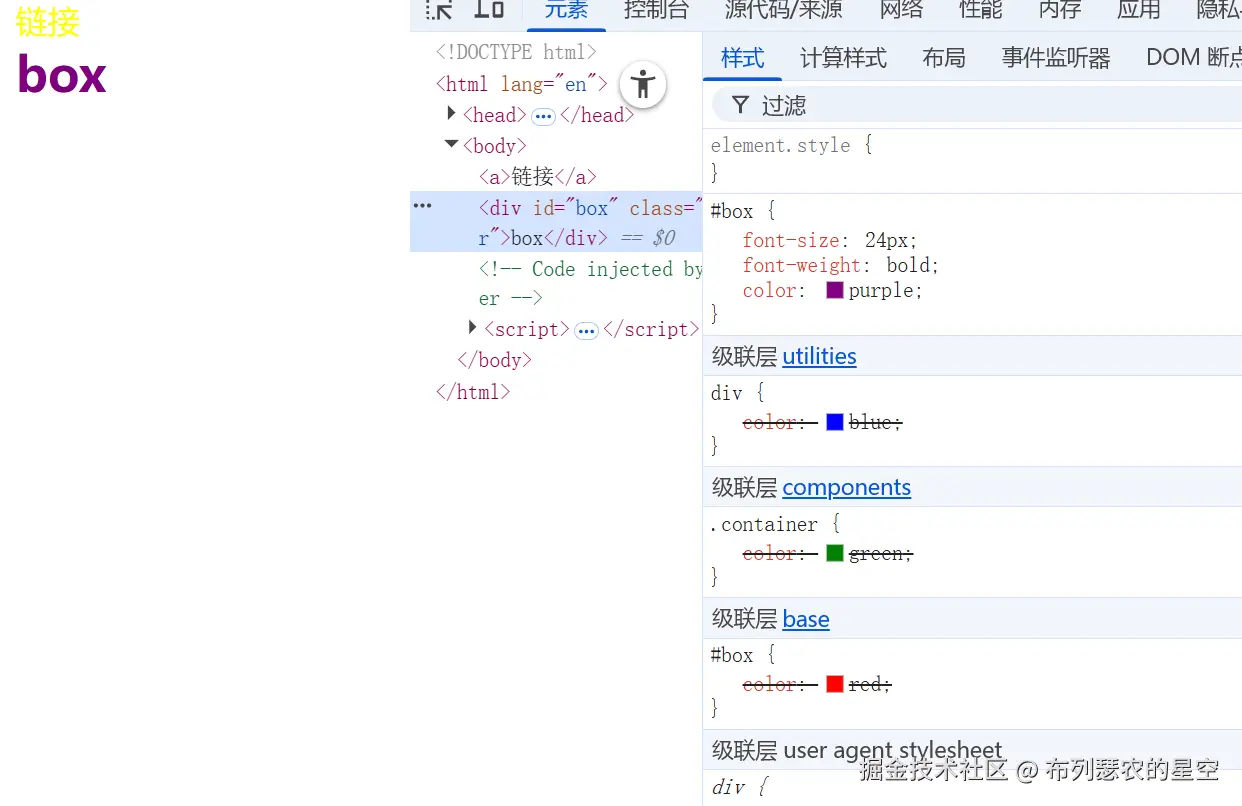Expand the script element's ellipsis badge
Viewport: 1242px width, 806px height.
[587, 330]
